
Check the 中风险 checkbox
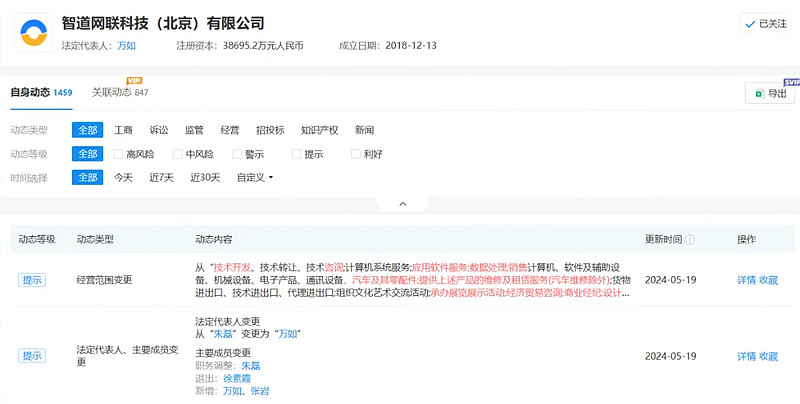point(178,154)
